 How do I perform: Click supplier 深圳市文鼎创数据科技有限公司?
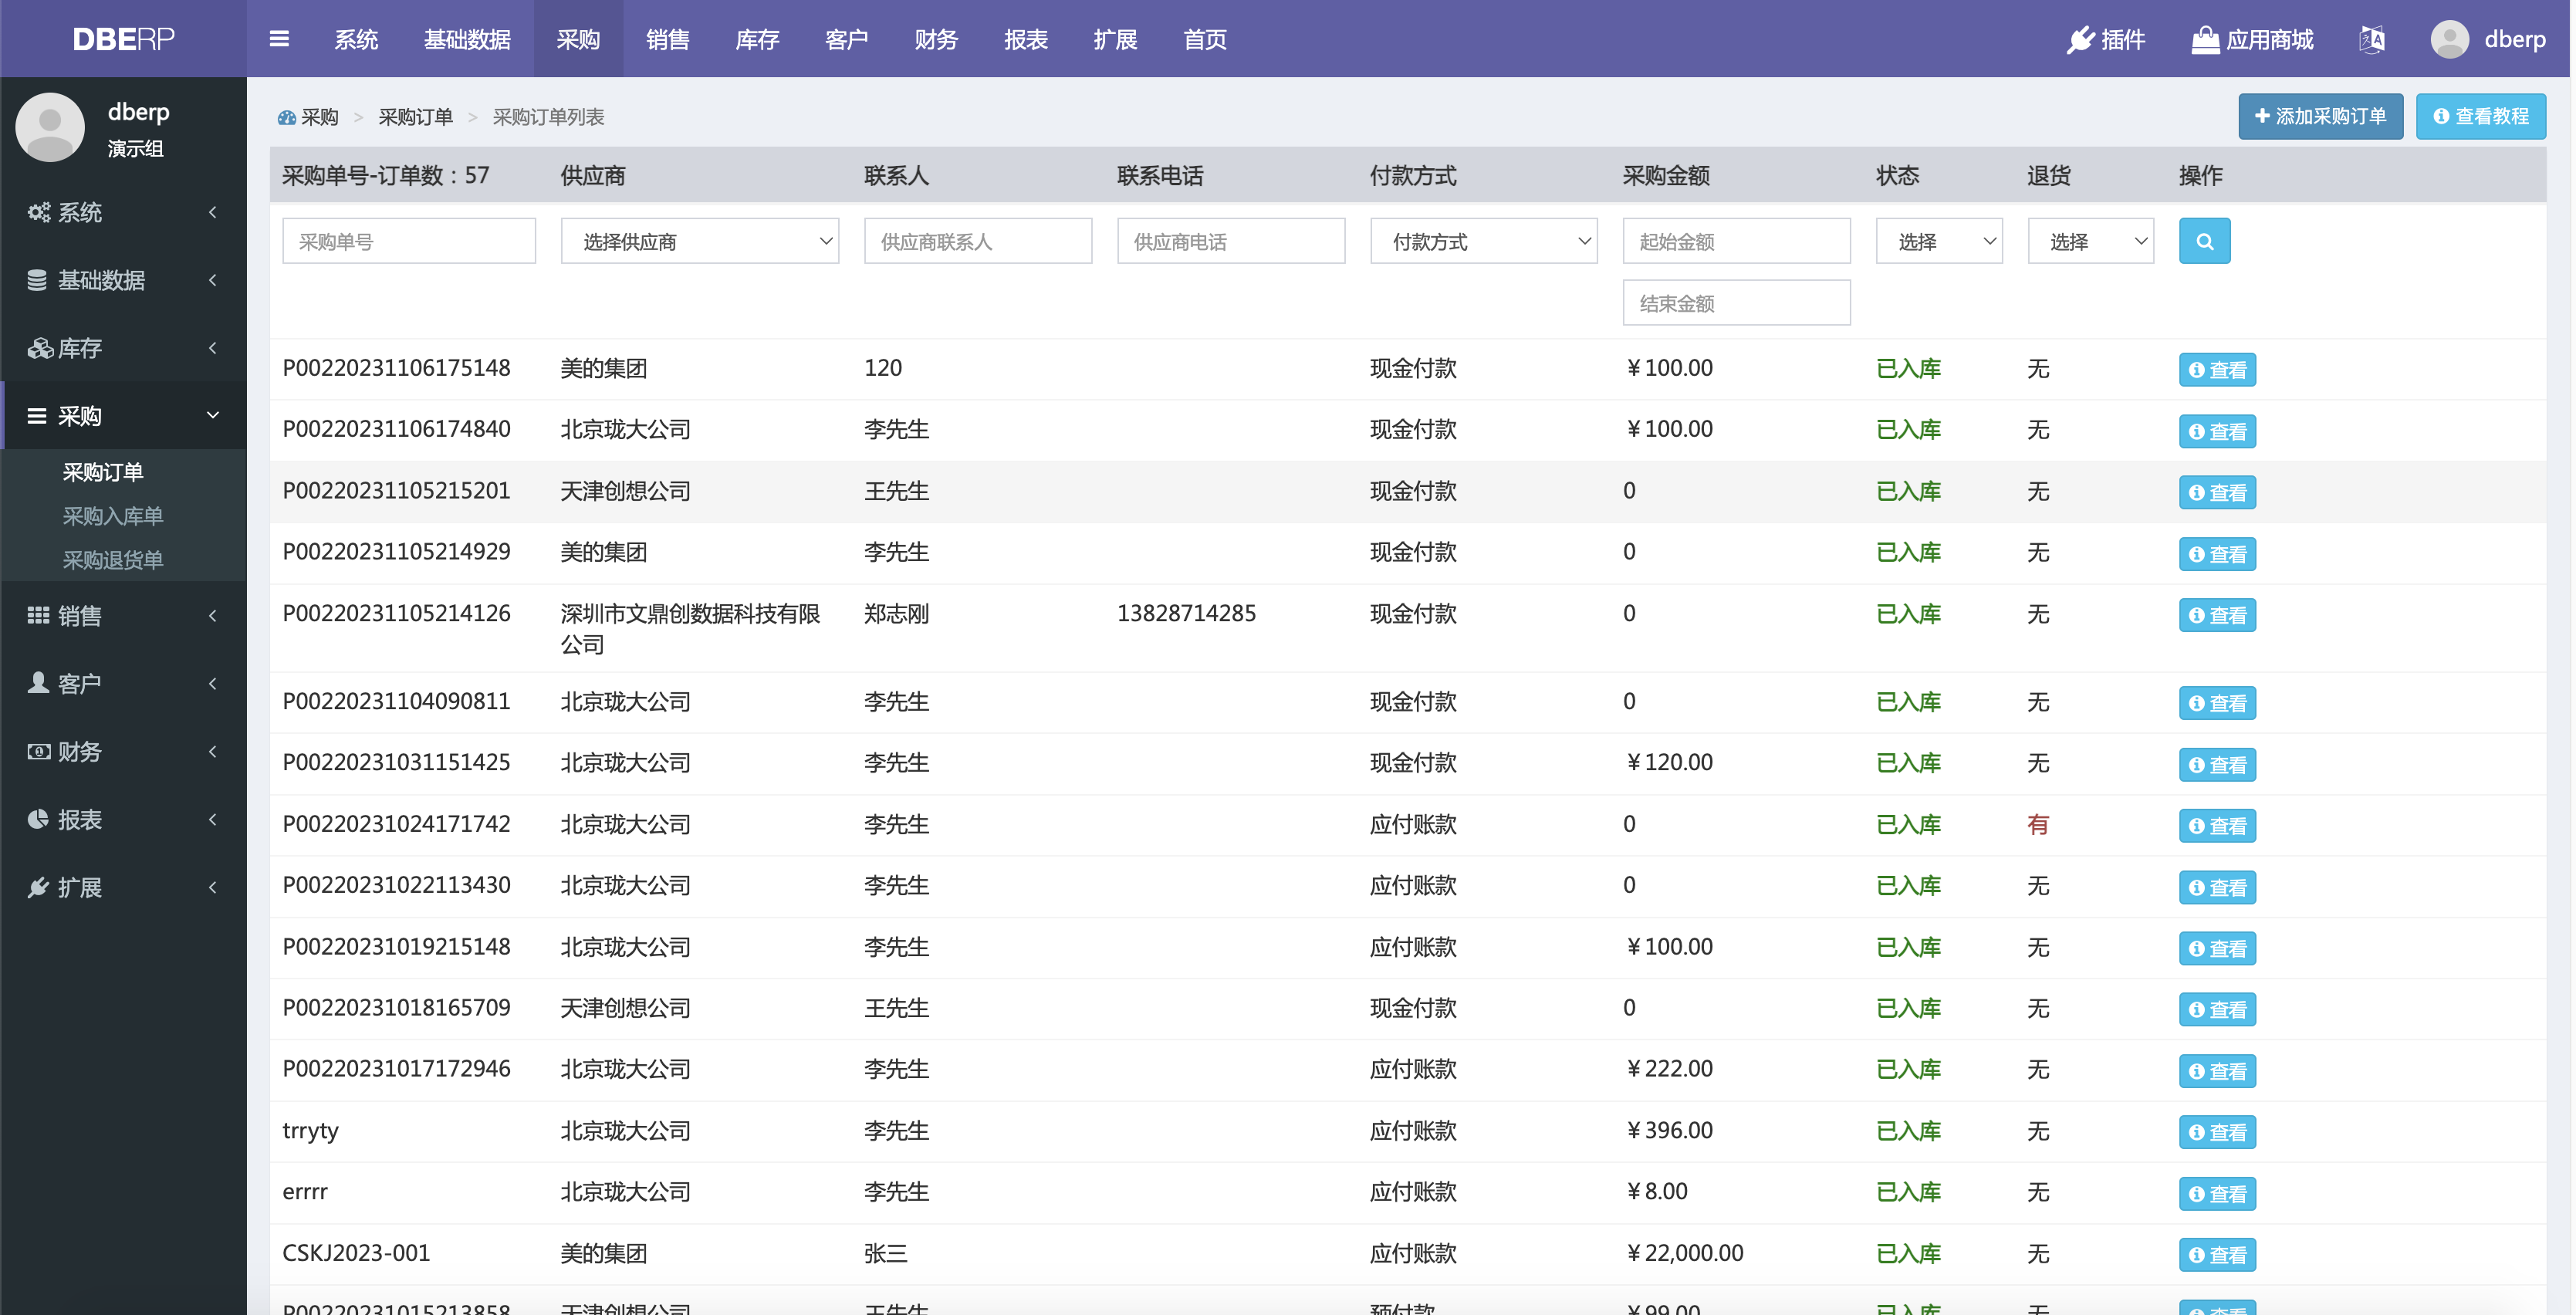pyautogui.click(x=690, y=629)
